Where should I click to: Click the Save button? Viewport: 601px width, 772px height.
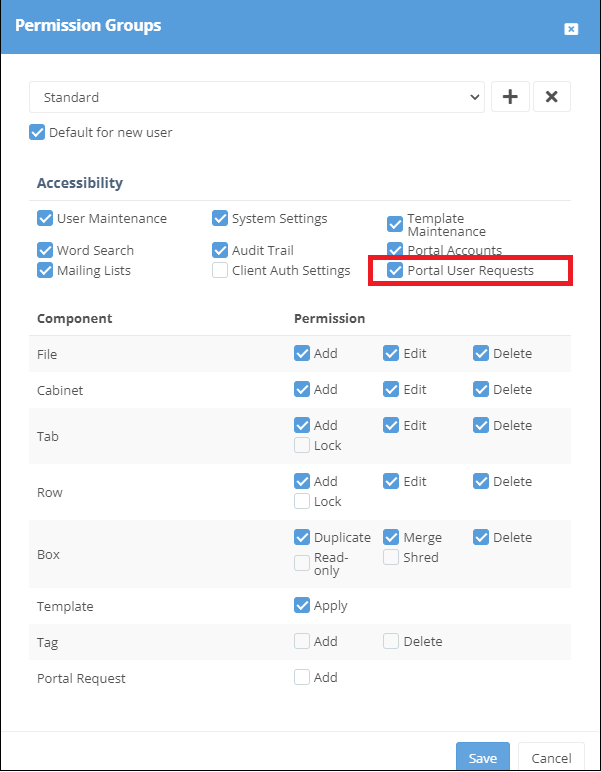(482, 758)
